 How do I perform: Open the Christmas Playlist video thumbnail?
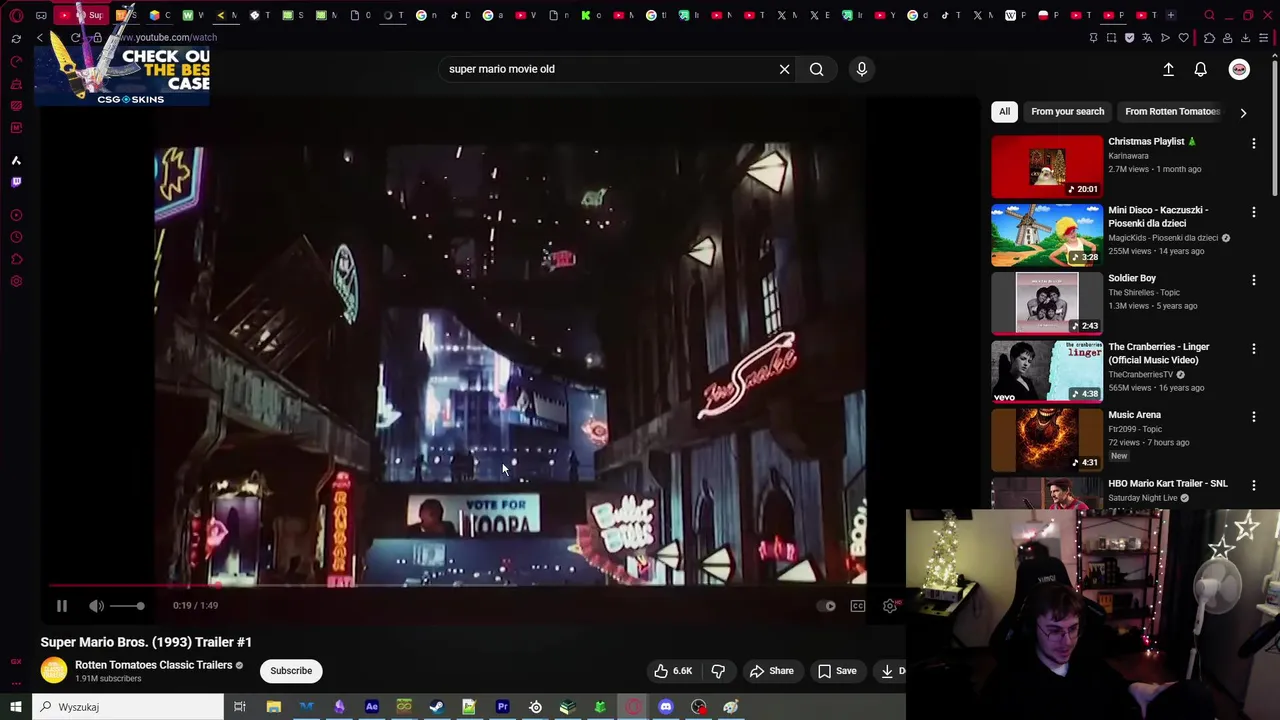1047,166
